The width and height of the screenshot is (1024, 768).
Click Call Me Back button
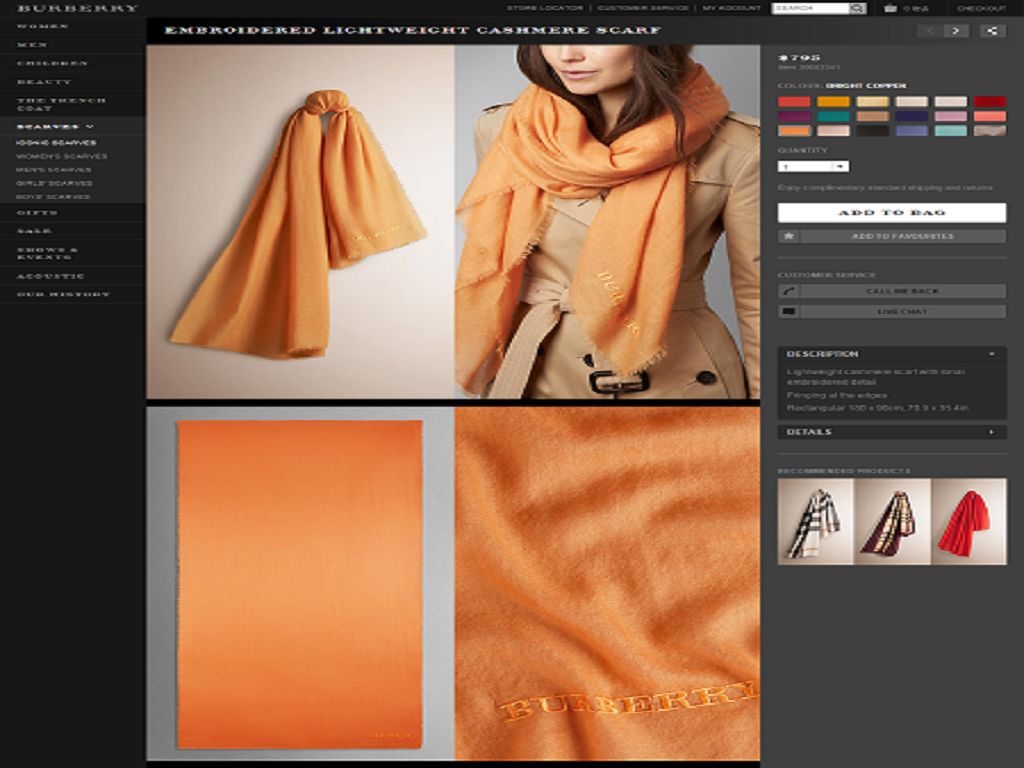pos(903,291)
